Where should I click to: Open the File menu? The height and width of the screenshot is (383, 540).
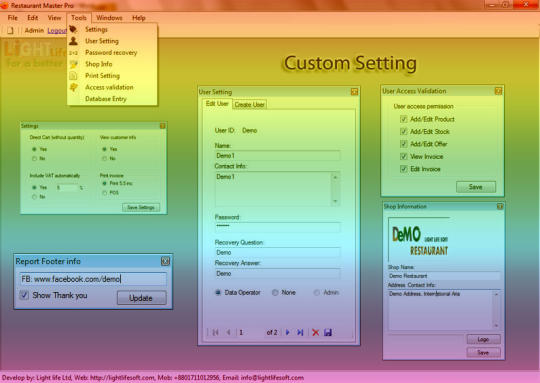point(13,18)
